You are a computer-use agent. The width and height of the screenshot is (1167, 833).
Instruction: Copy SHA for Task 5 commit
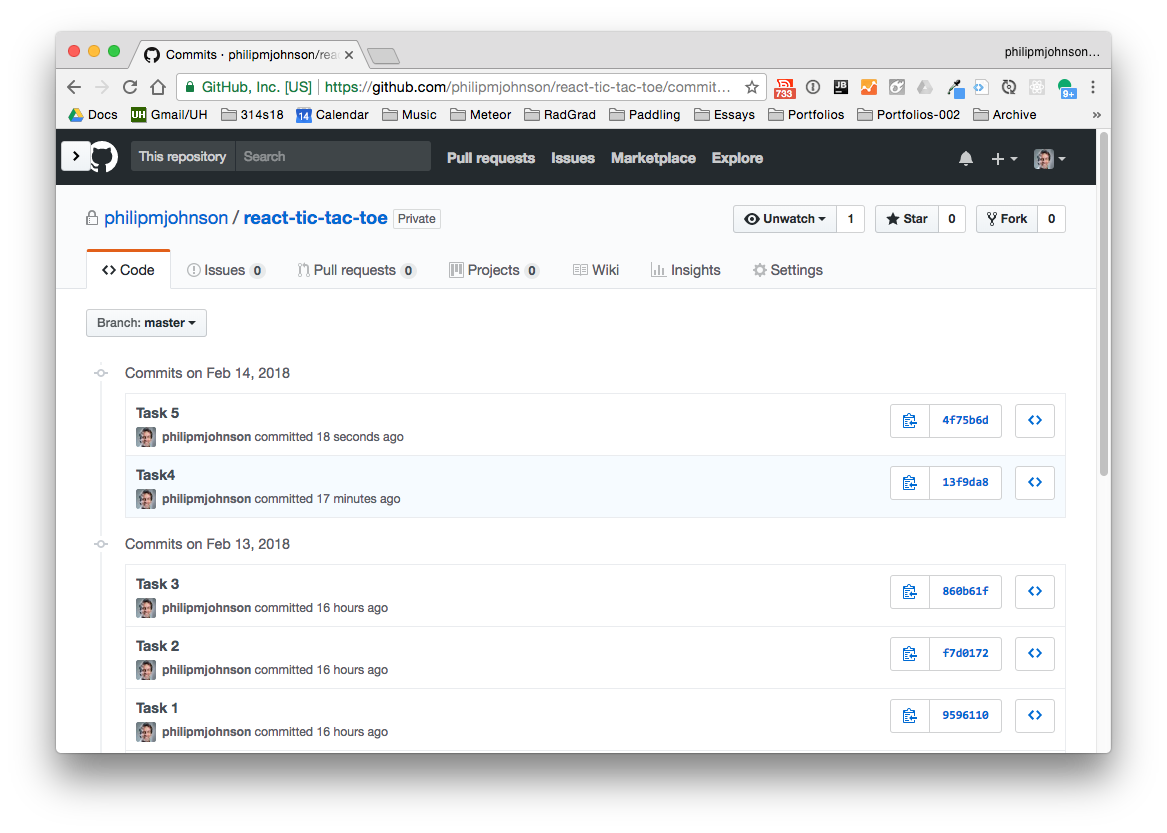[x=909, y=421]
